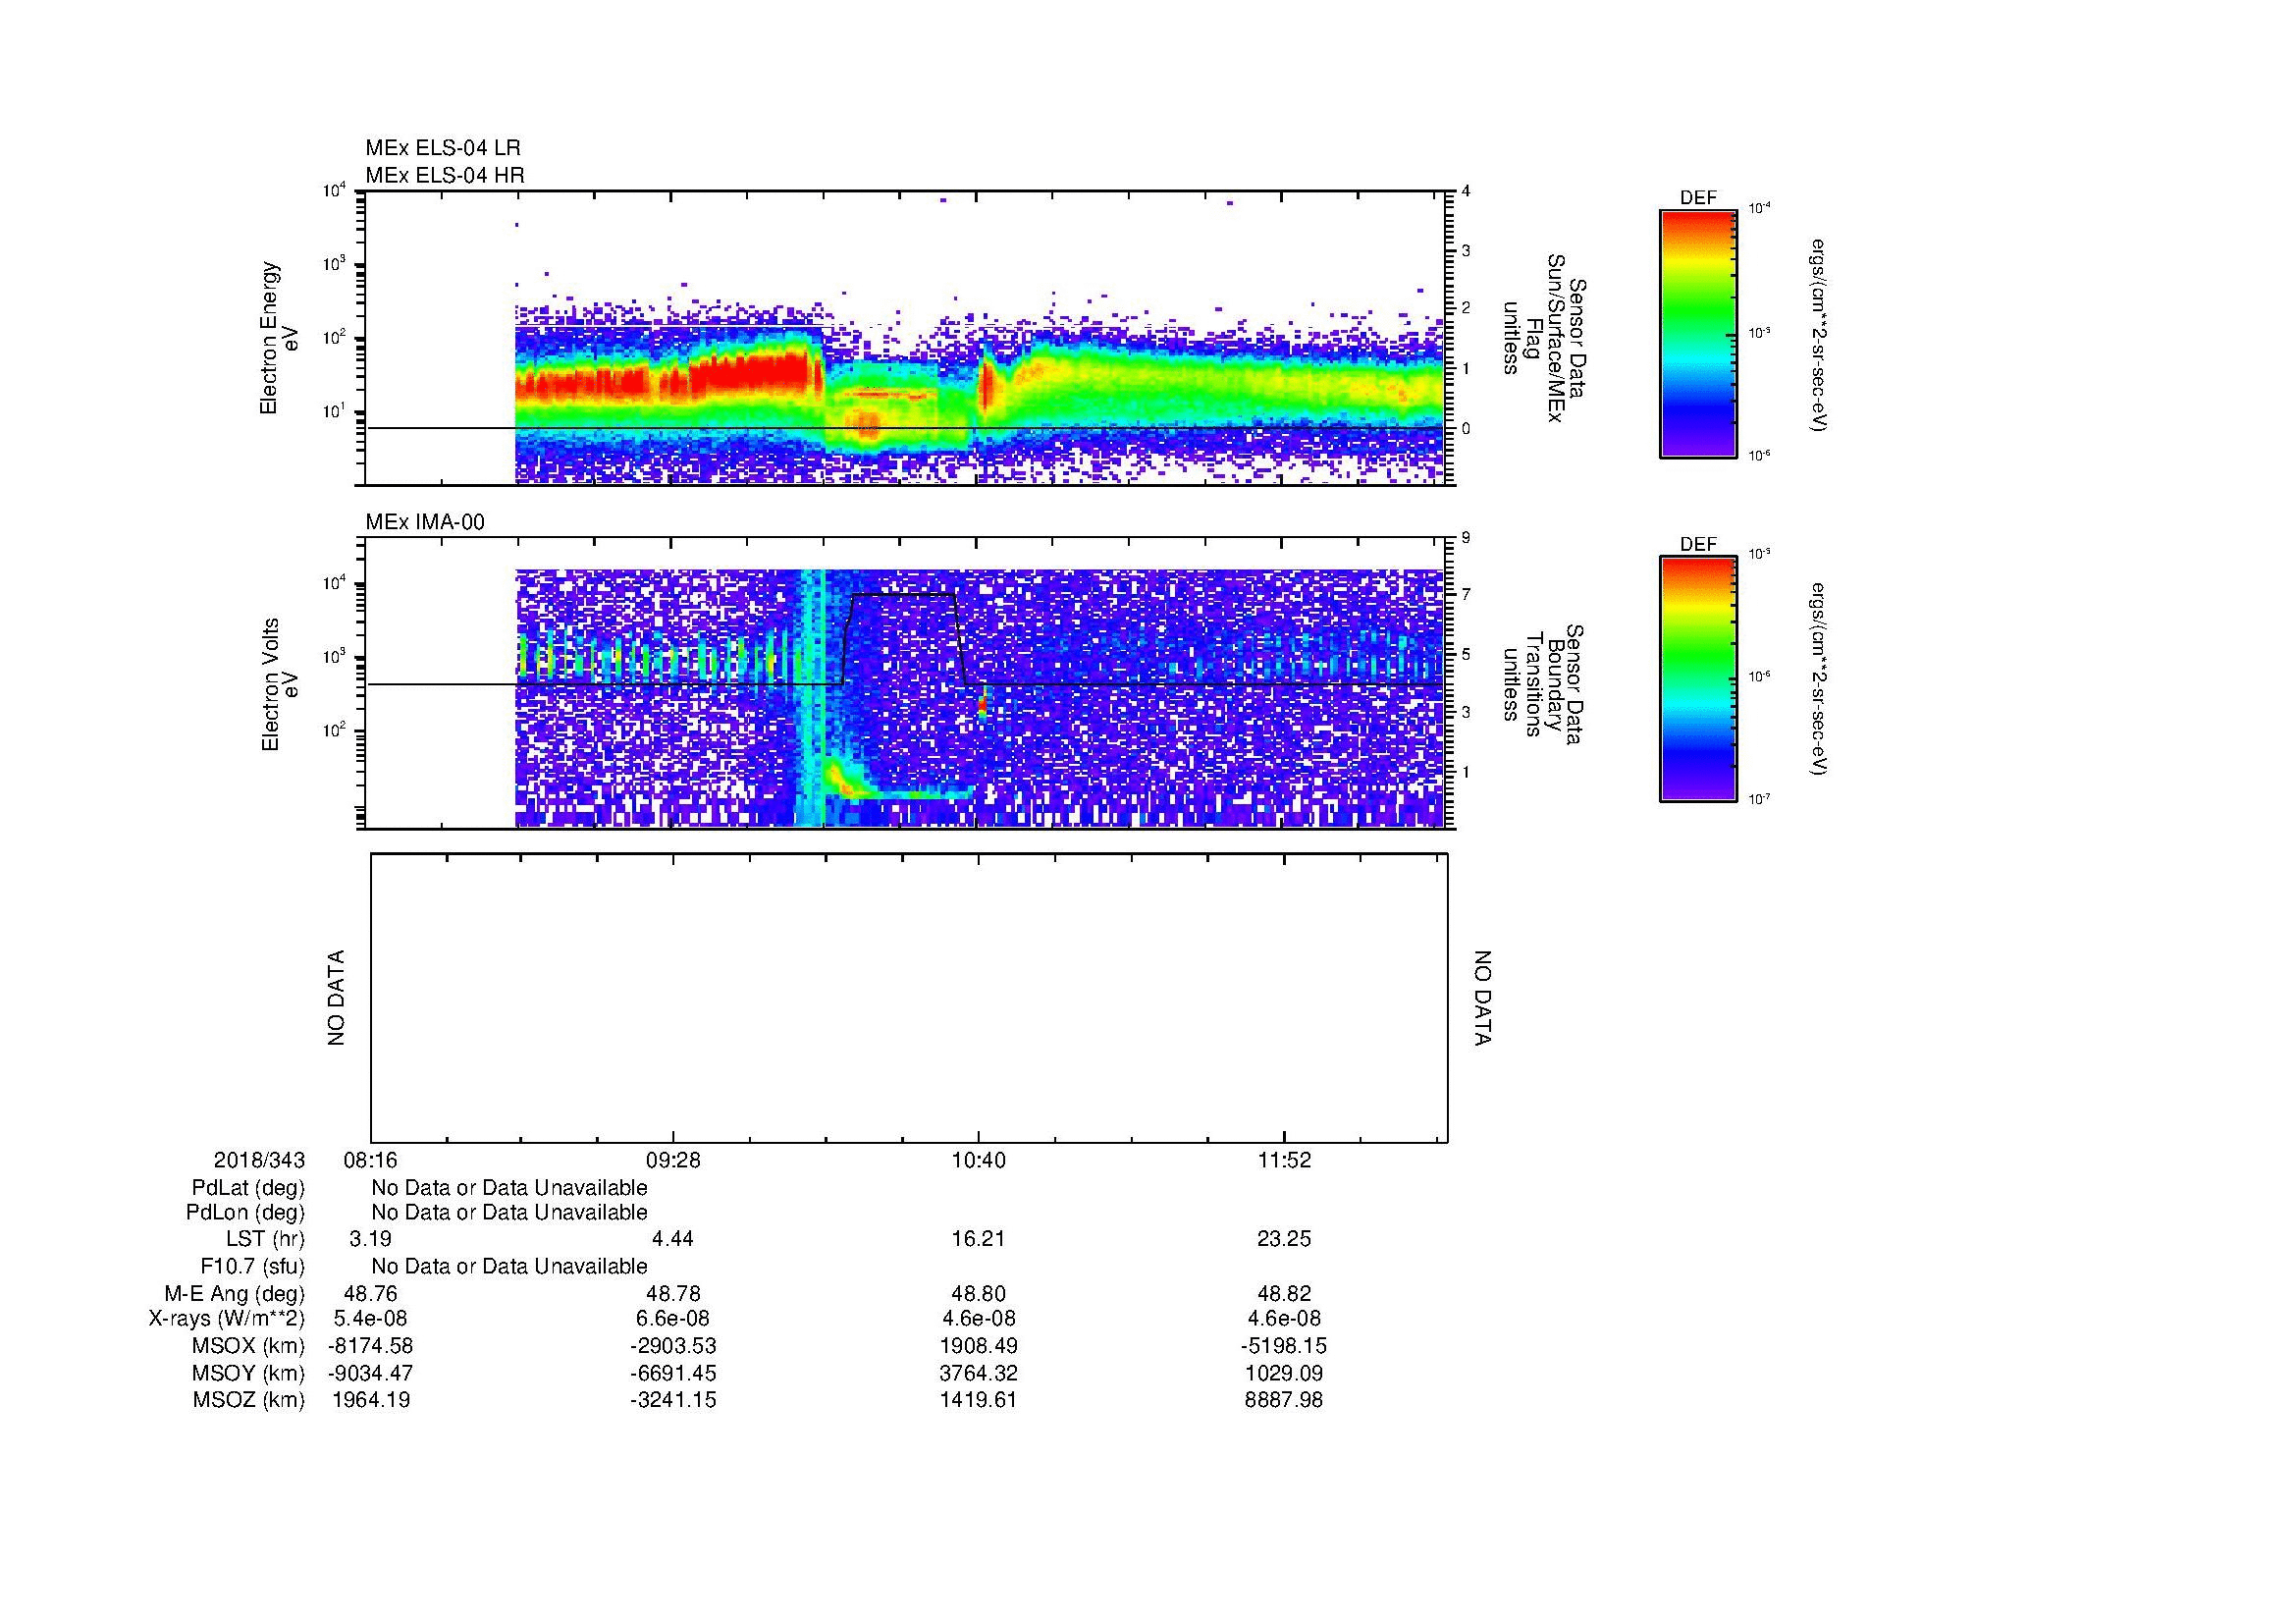Click the X-rays value 6.6e-08

tap(673, 1320)
